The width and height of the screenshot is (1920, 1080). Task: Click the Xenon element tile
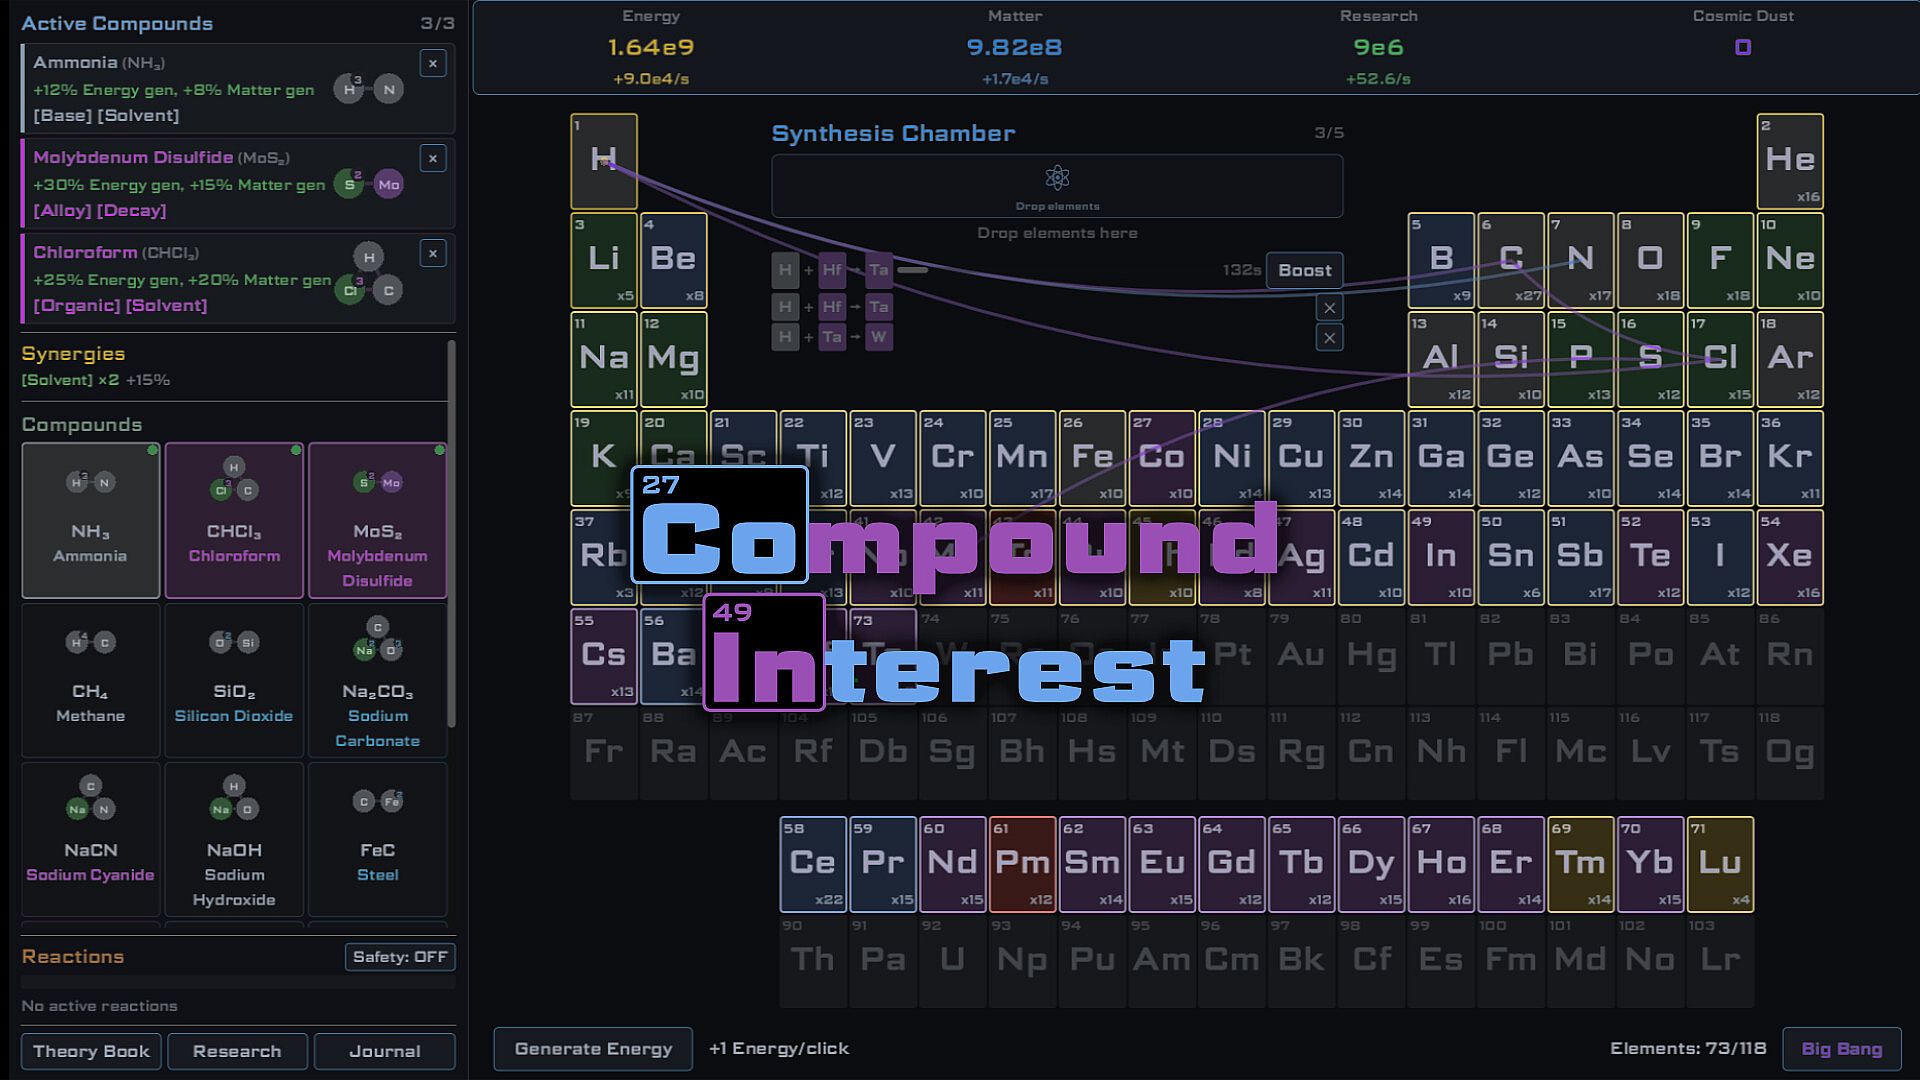pyautogui.click(x=1789, y=557)
